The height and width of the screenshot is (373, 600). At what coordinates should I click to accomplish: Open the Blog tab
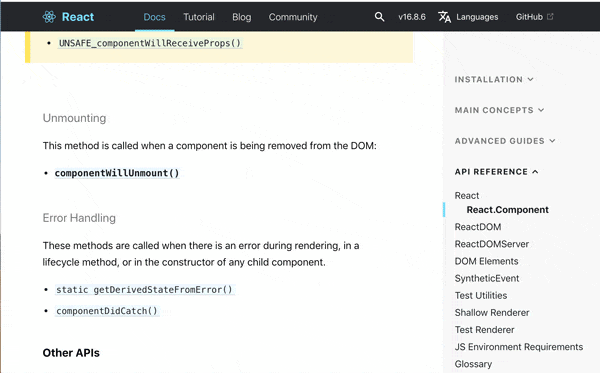(242, 17)
